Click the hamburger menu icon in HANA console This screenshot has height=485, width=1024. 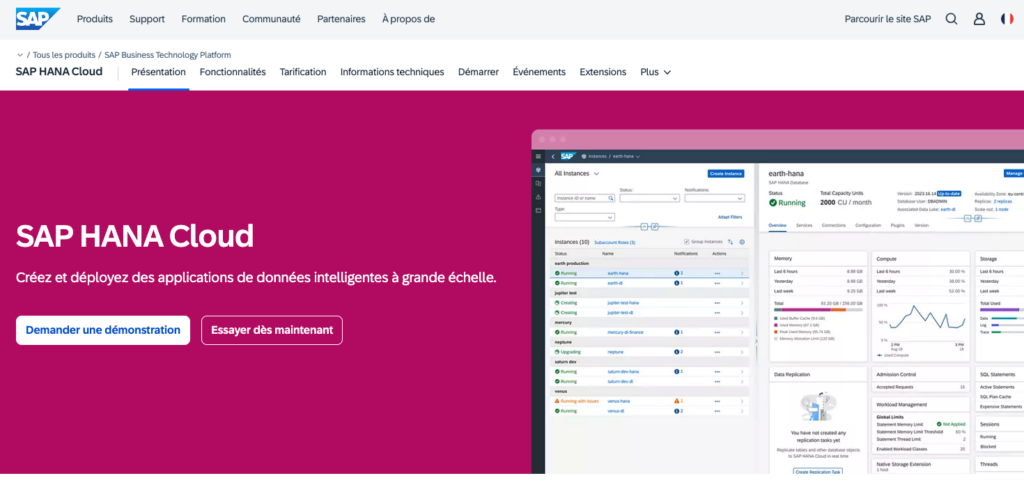[x=538, y=156]
